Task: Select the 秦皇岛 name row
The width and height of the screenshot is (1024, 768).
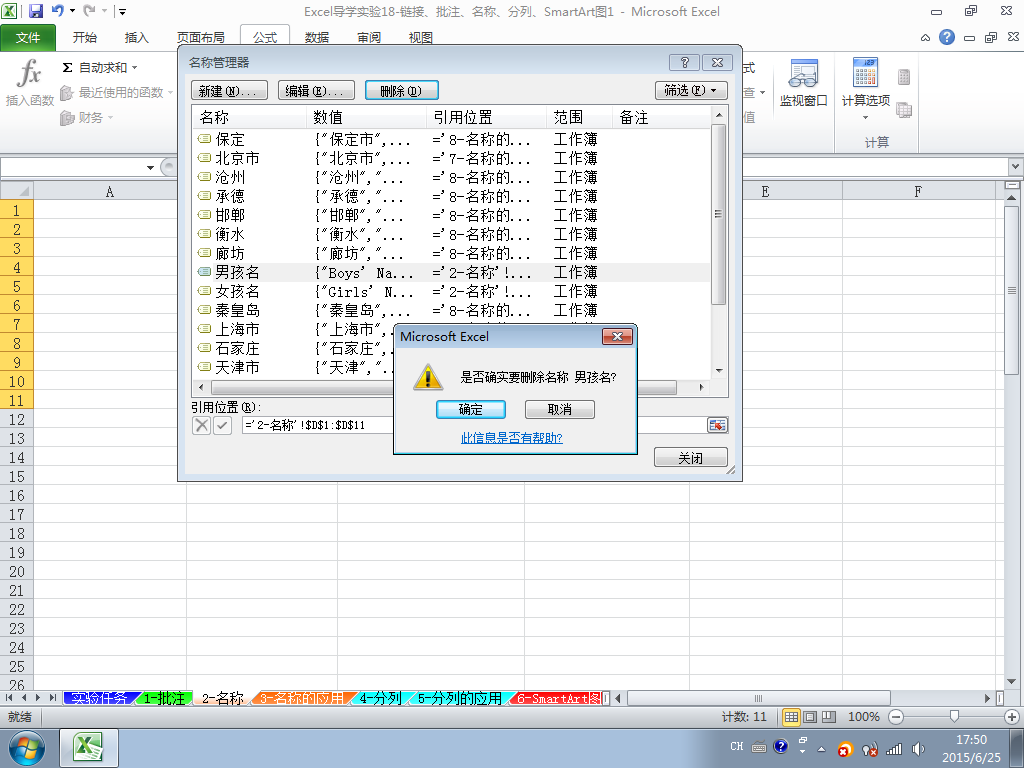Action: [451, 310]
